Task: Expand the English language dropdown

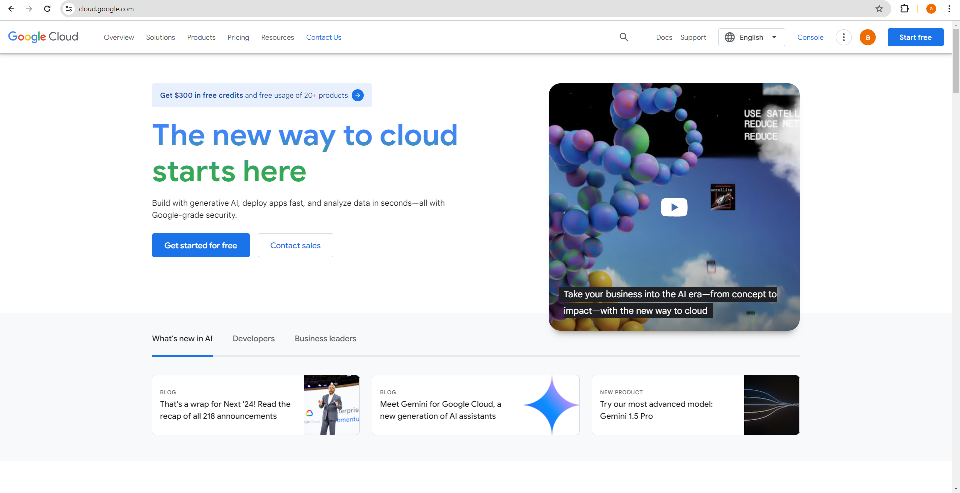Action: [x=751, y=37]
